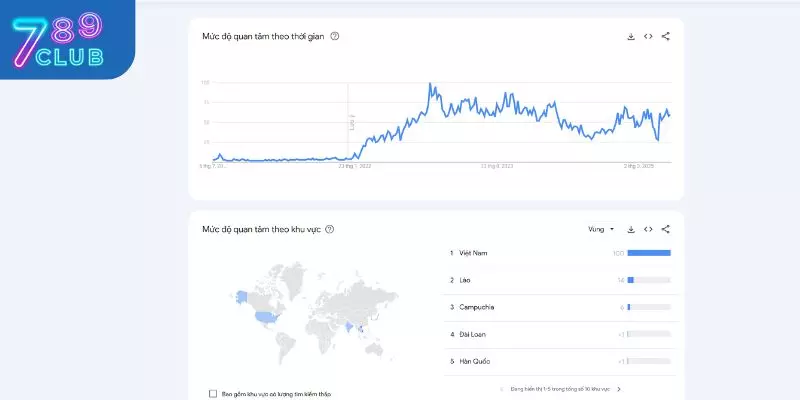The width and height of the screenshot is (800, 400).
Task: Share the interest by region panel
Action: [666, 229]
